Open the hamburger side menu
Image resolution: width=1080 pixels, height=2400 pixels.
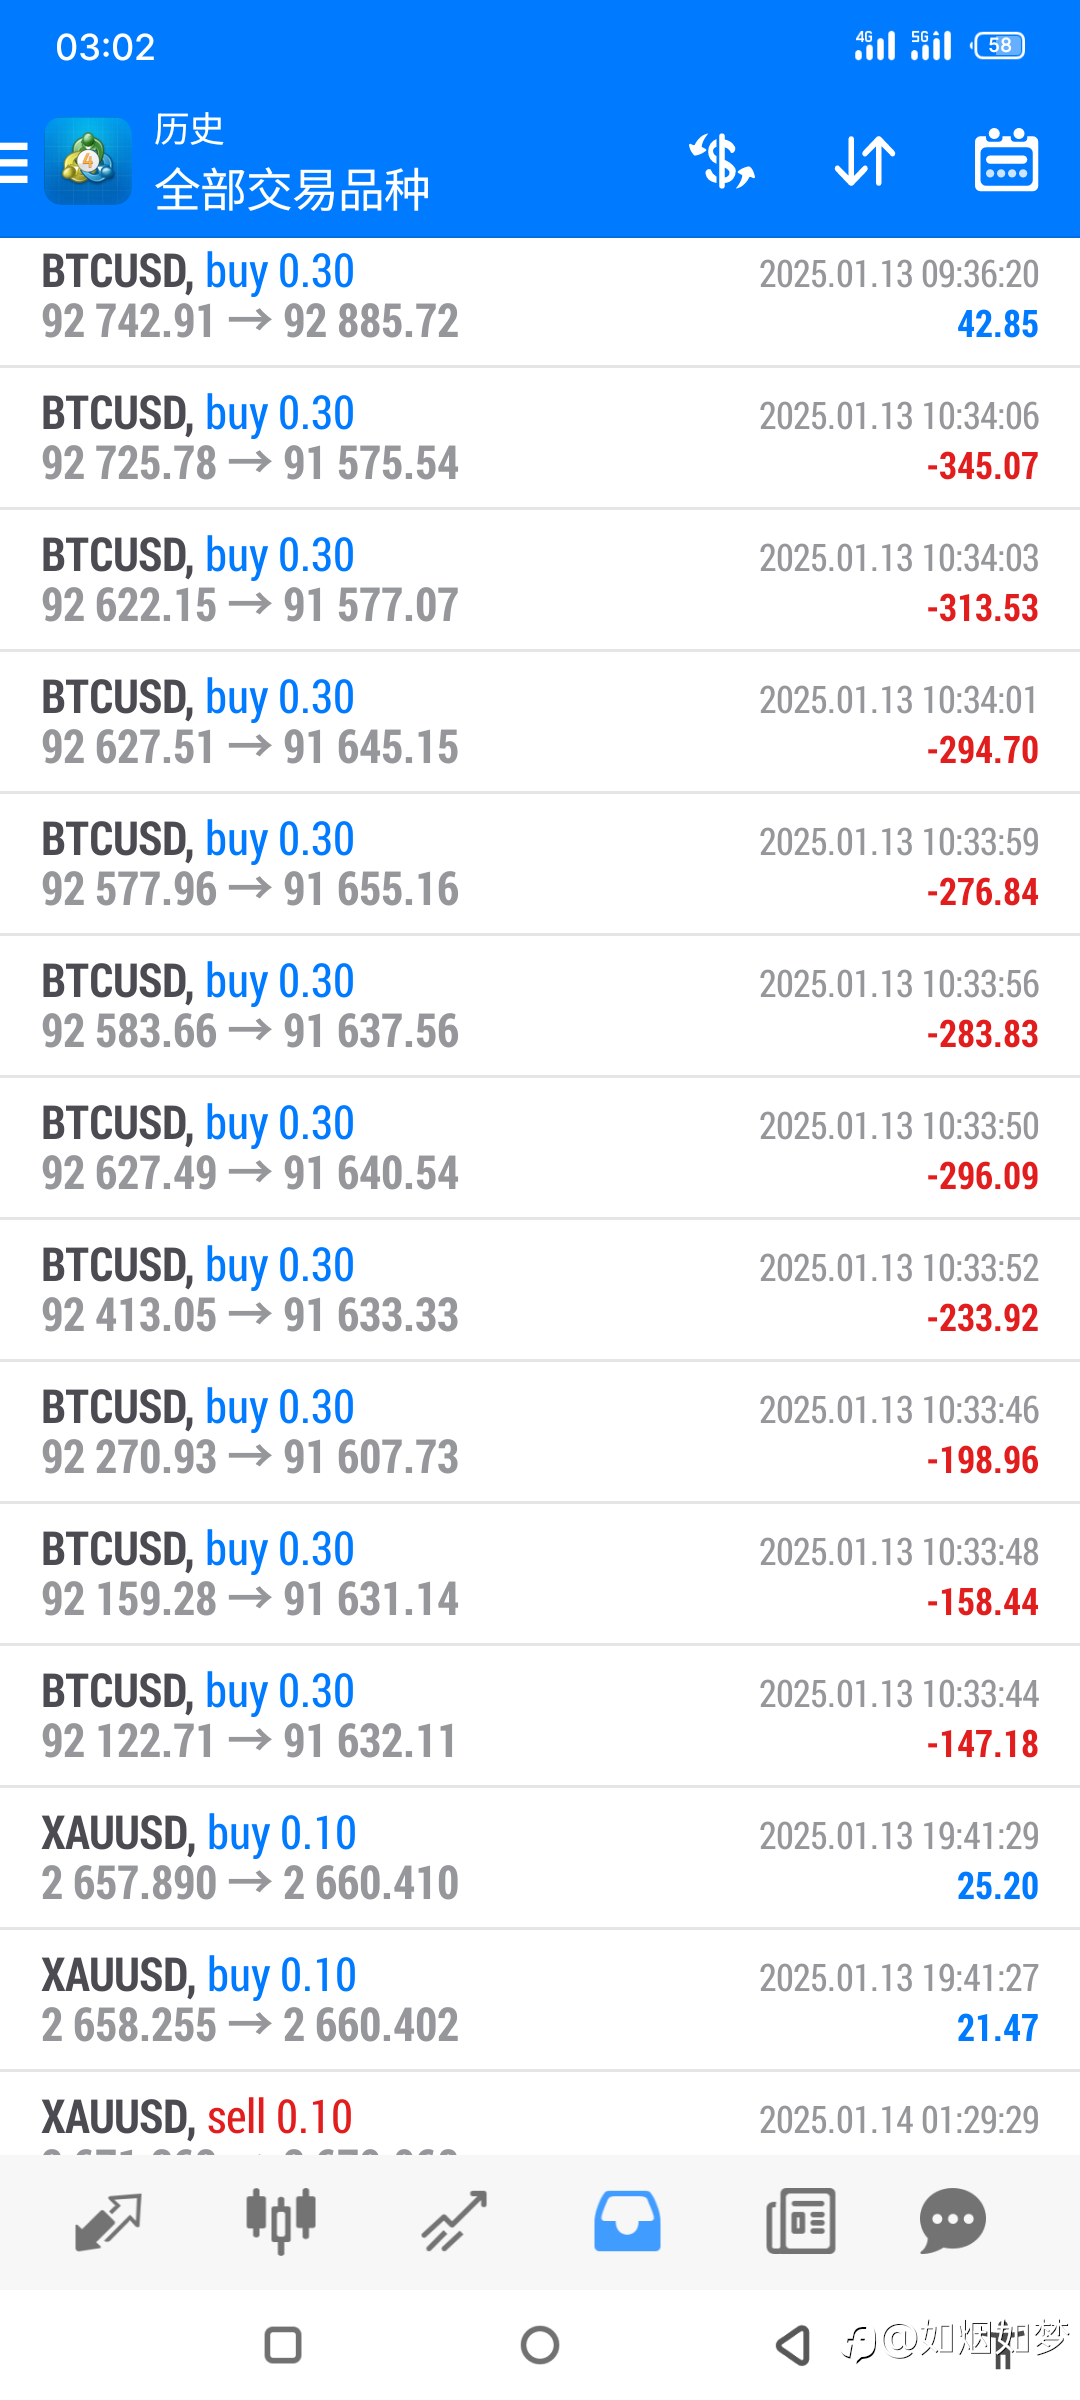14,162
